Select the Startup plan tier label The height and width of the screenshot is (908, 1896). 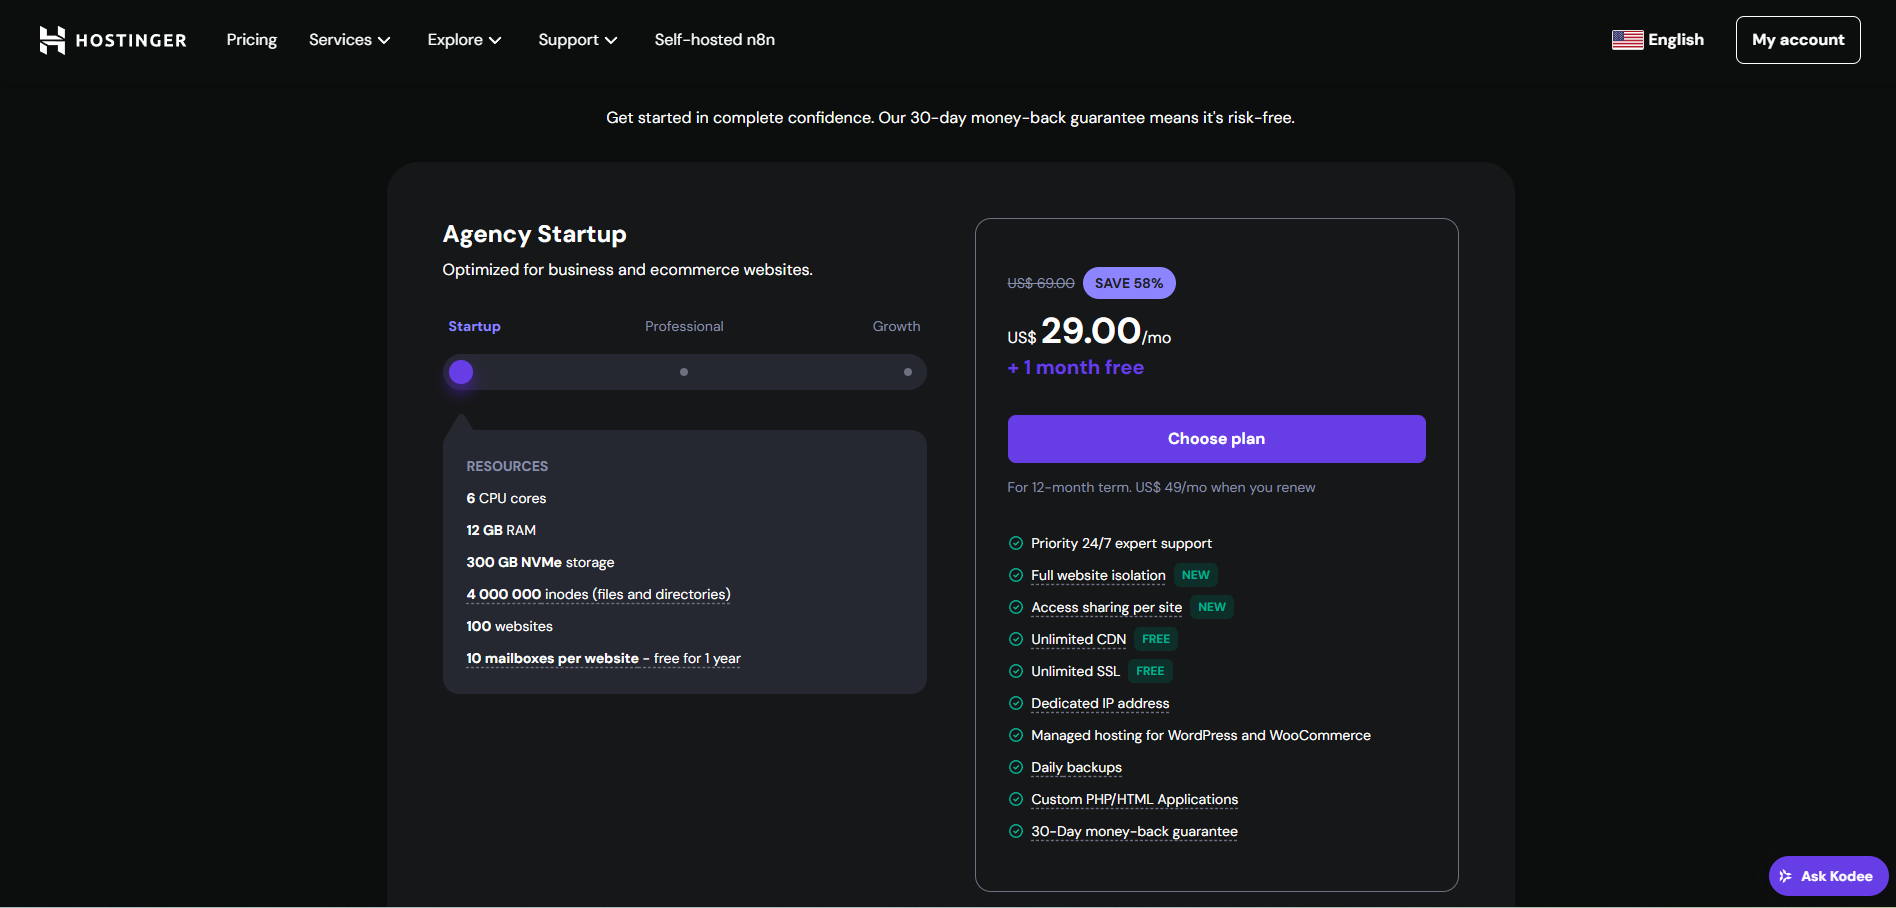pos(474,326)
